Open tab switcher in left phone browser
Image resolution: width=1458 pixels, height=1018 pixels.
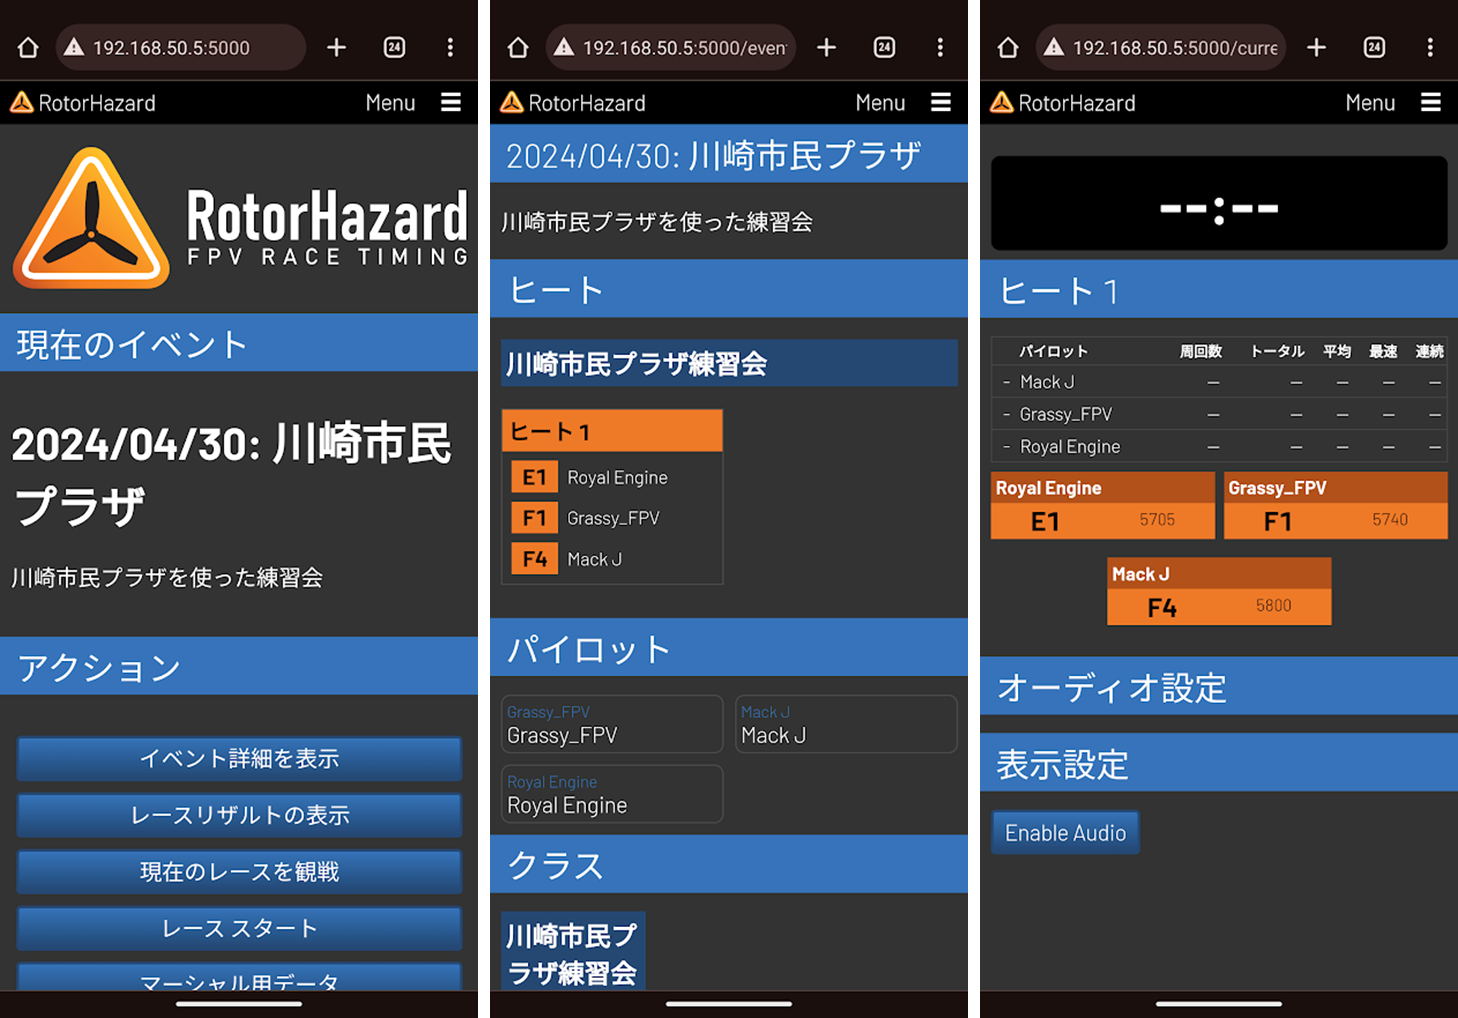tap(395, 47)
